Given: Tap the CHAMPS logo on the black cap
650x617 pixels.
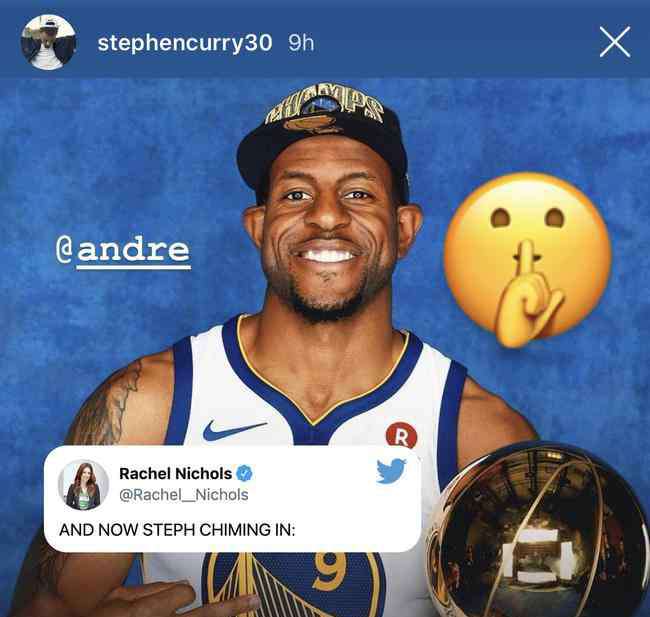Looking at the screenshot, I should (323, 106).
